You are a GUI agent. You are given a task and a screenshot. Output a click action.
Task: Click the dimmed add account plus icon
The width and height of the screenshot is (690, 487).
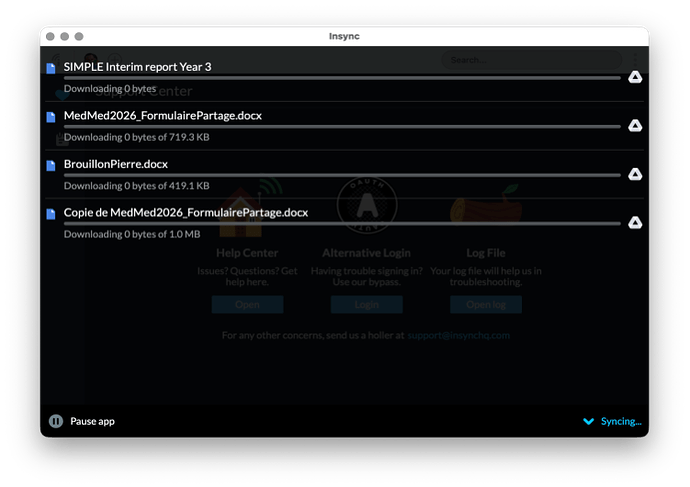pyautogui.click(x=115, y=59)
